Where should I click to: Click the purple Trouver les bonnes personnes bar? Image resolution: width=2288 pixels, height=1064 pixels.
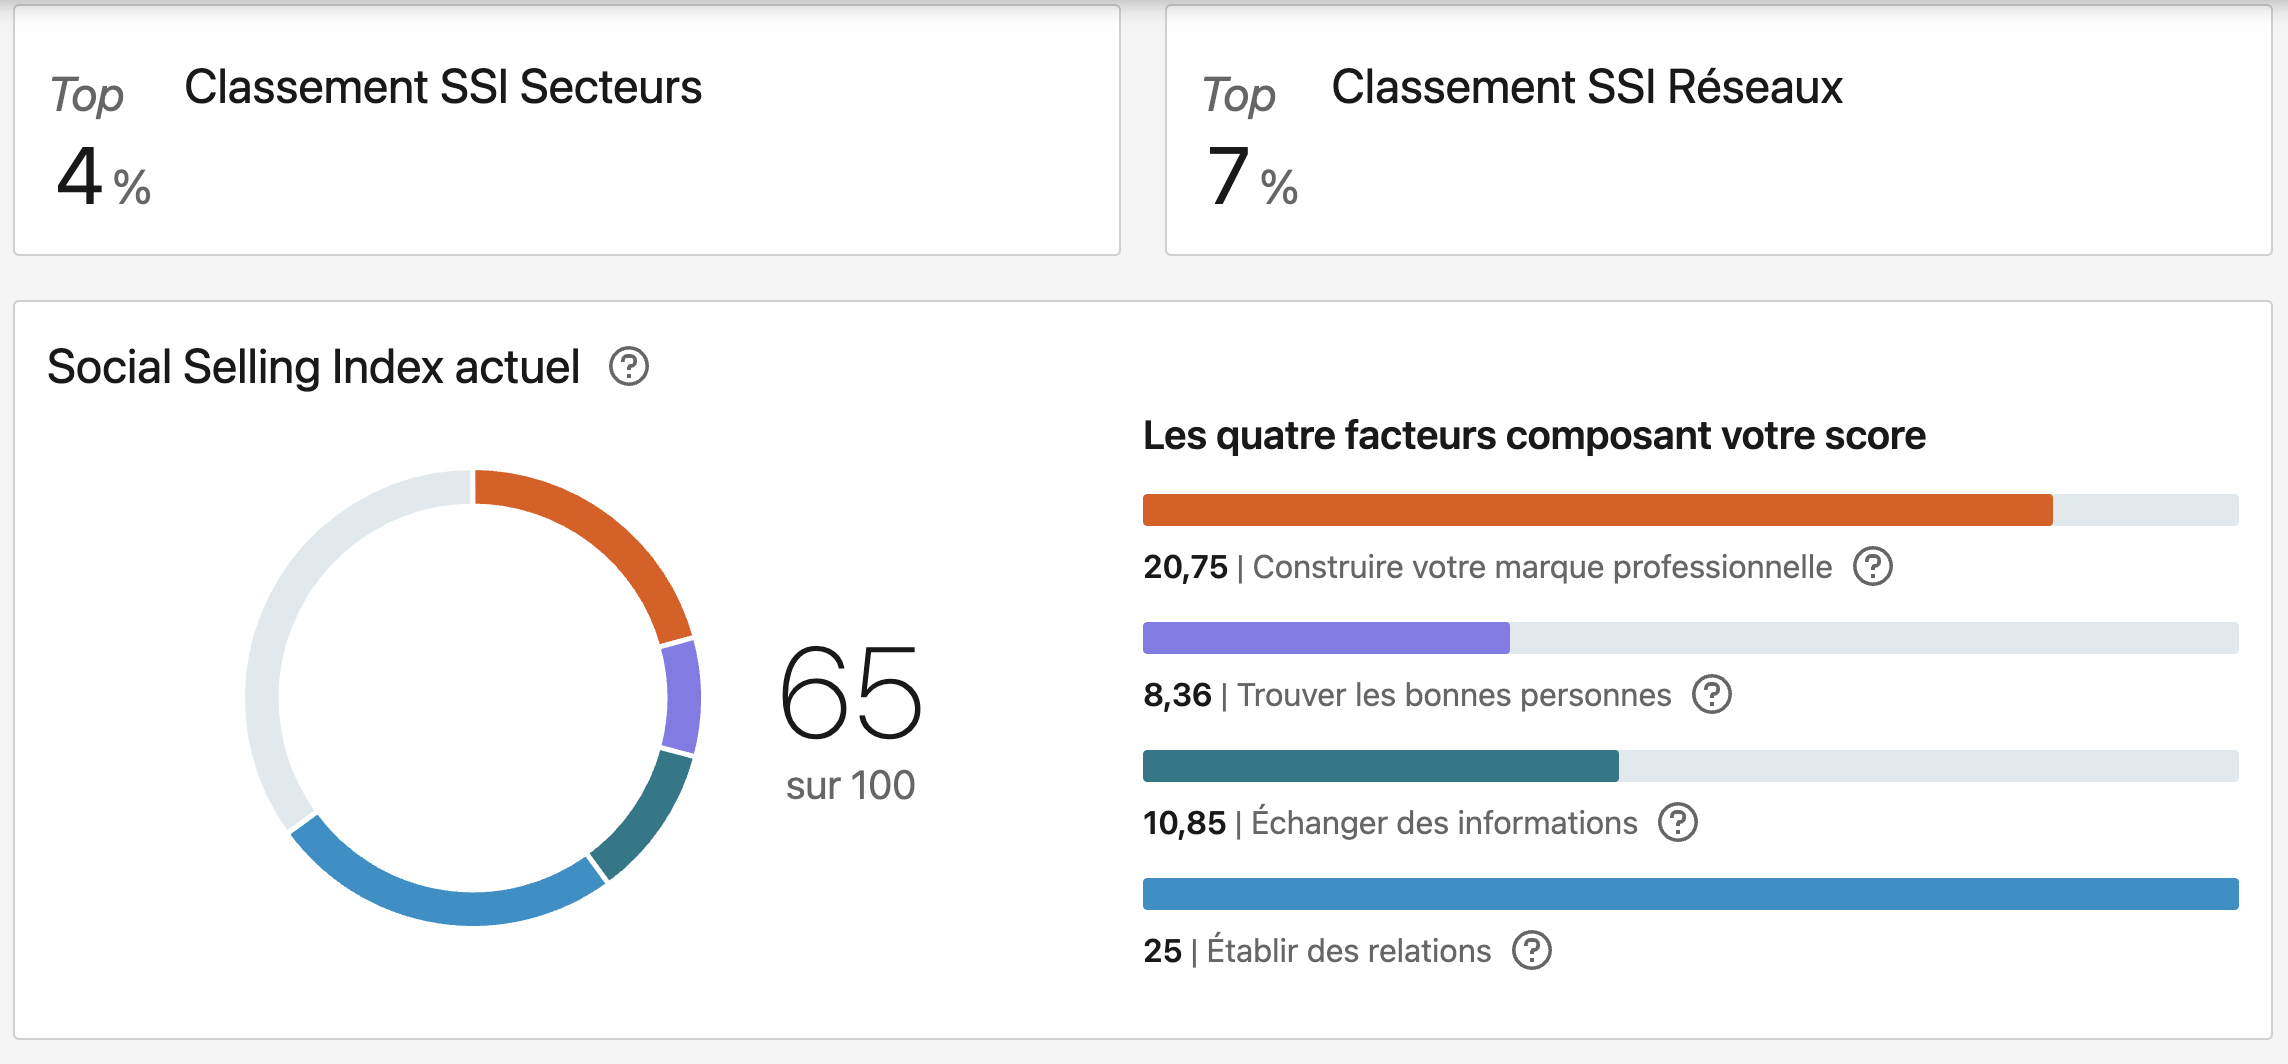click(x=1326, y=638)
